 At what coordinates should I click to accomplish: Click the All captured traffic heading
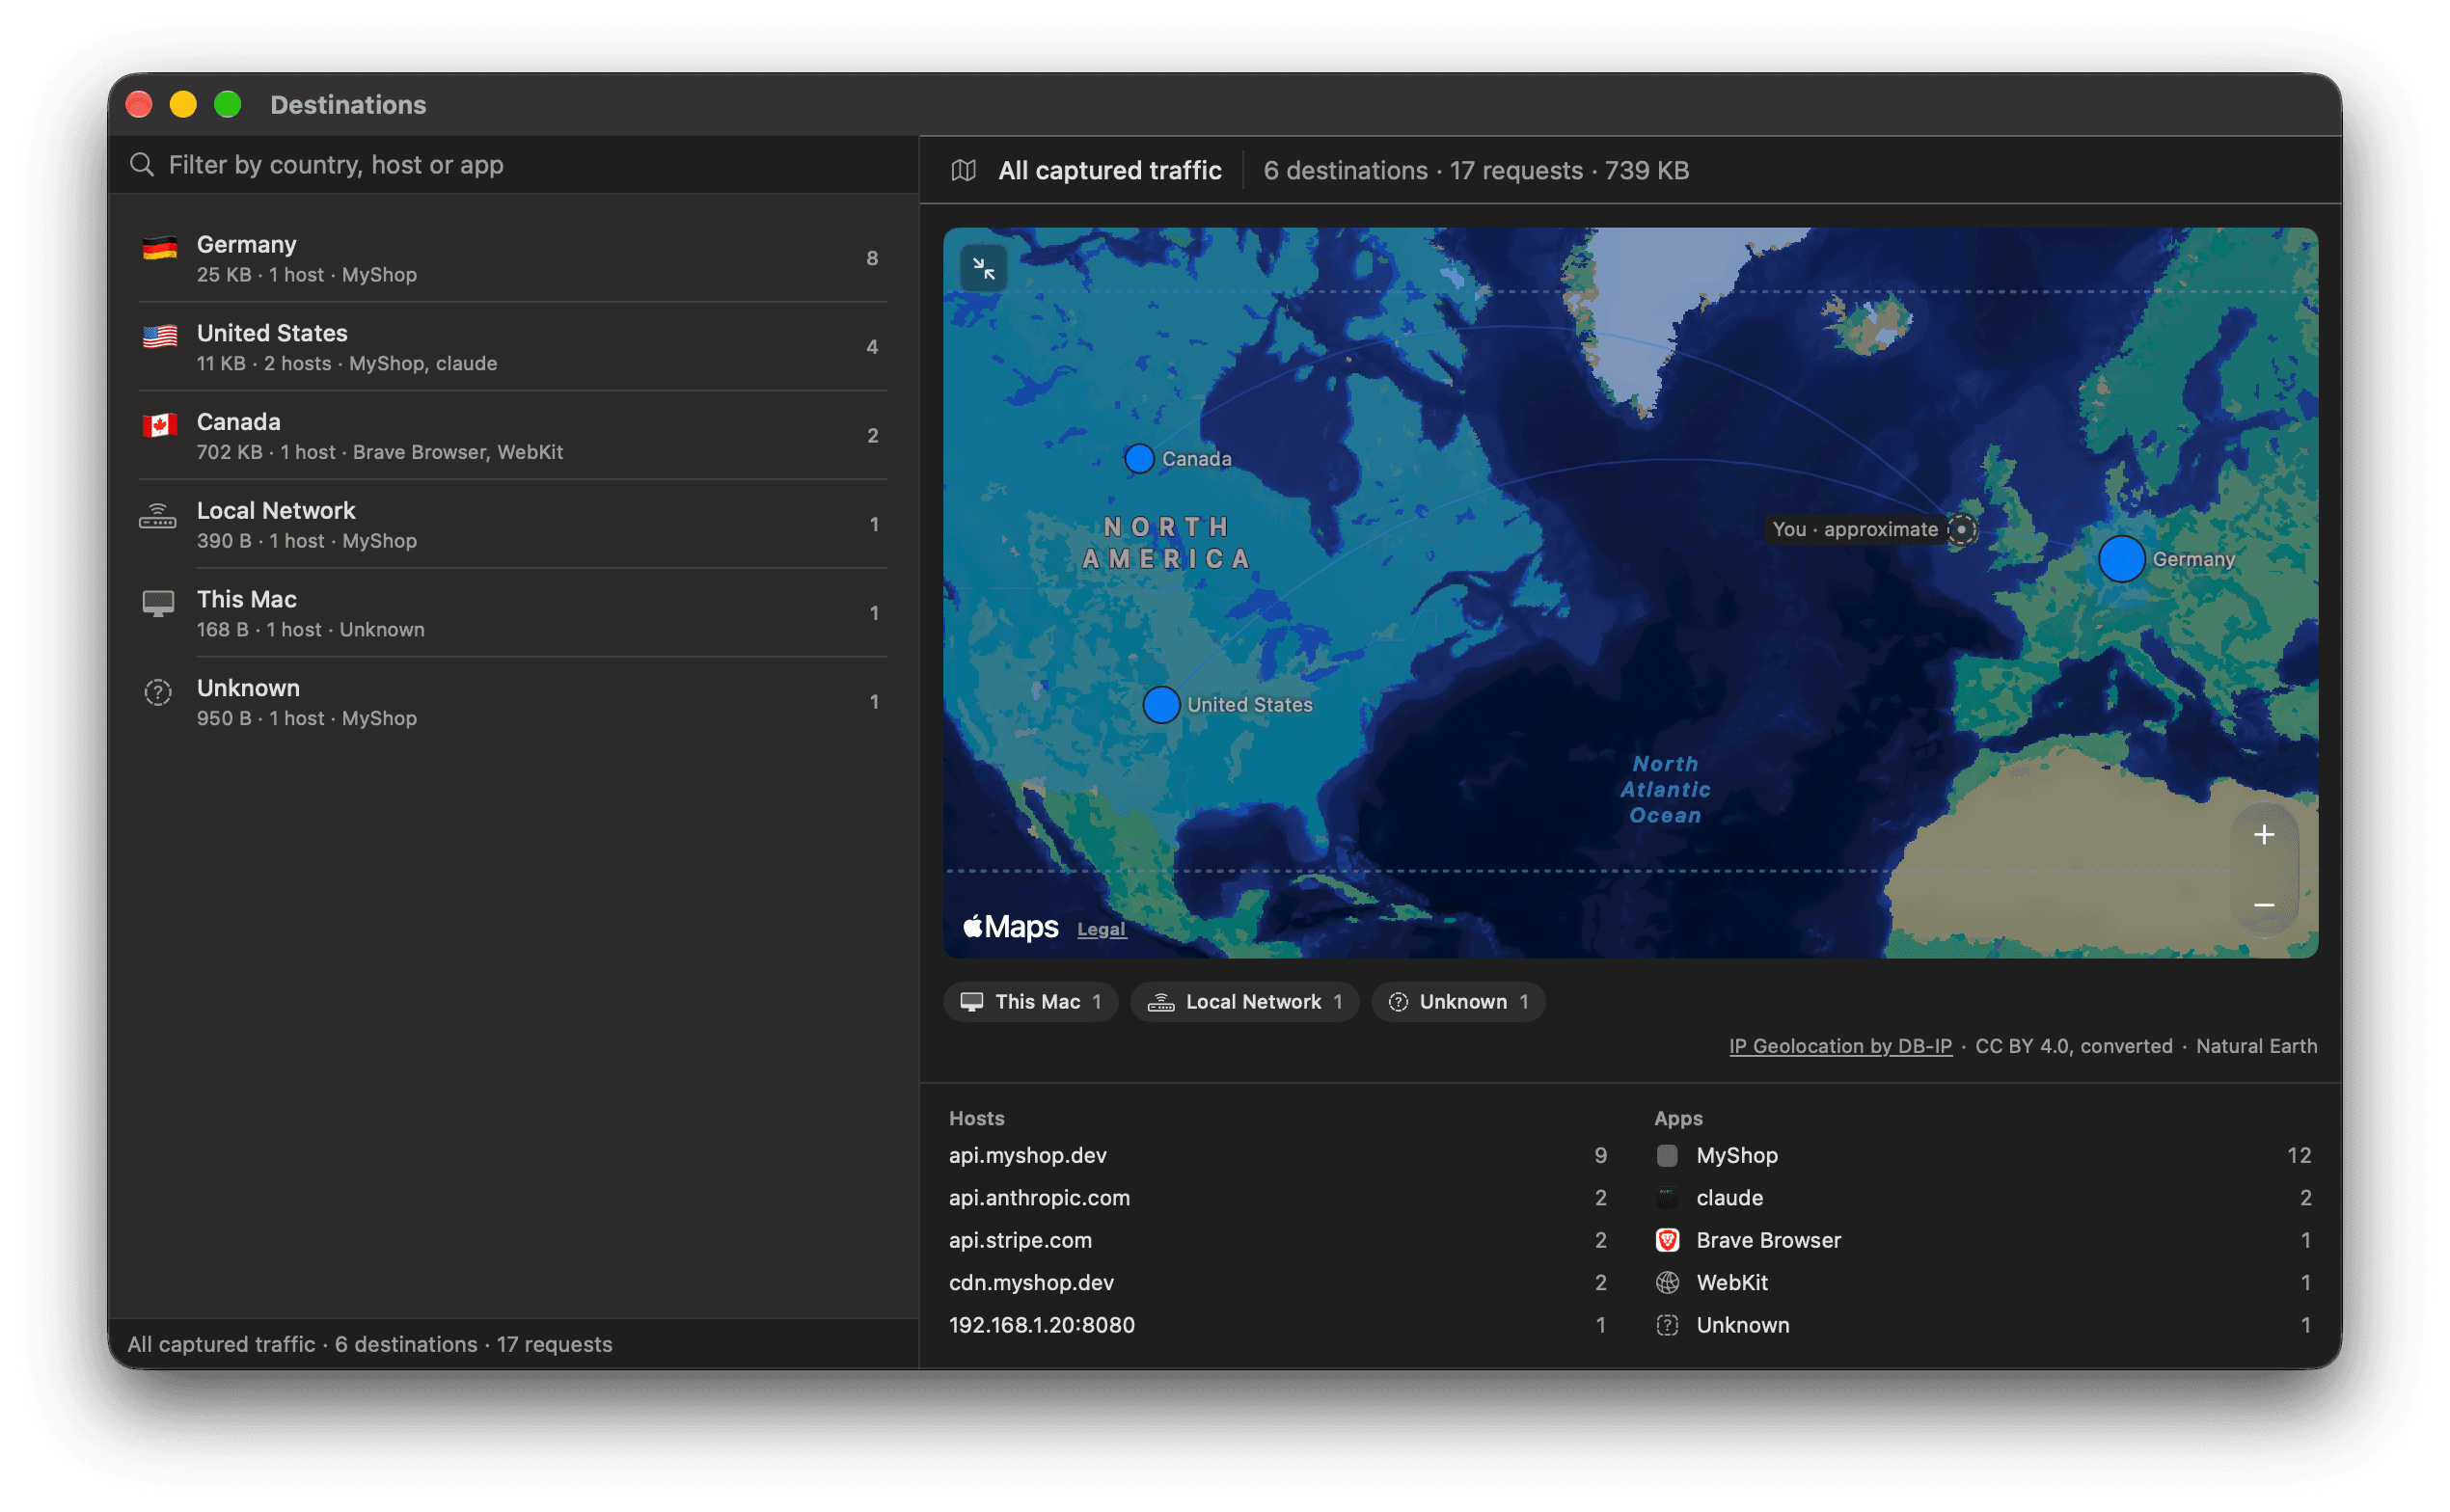pos(1109,170)
